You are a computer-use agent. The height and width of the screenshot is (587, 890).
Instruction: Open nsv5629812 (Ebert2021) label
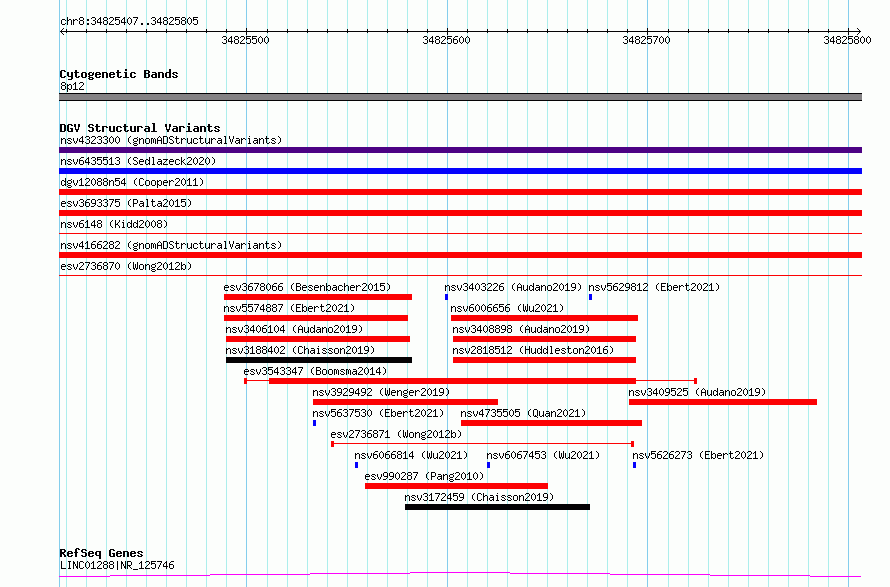654,287
